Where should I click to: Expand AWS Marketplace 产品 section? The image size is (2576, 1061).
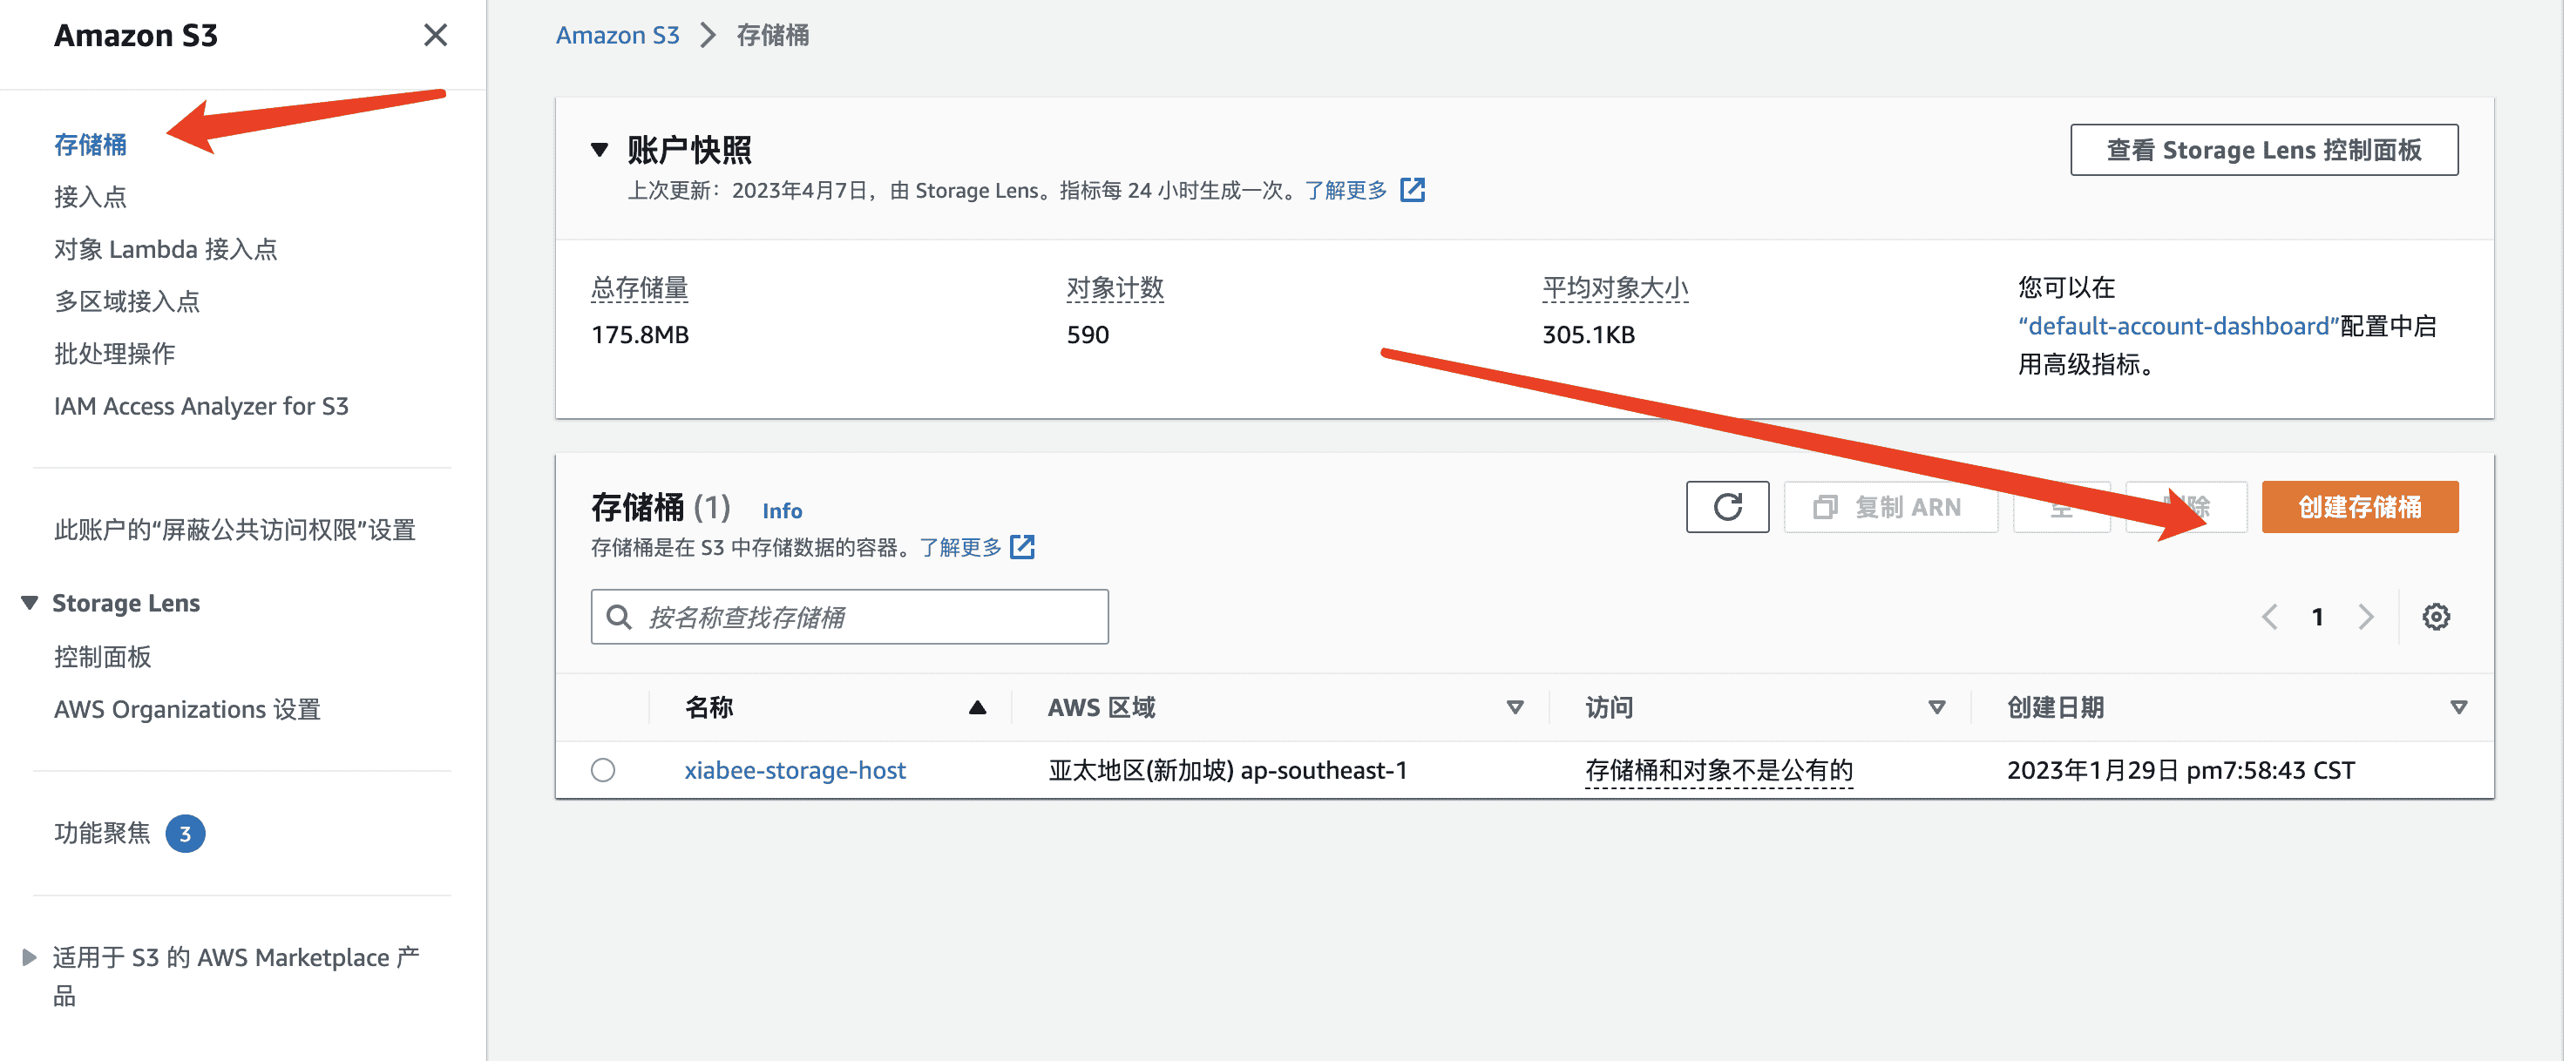pyautogui.click(x=29, y=957)
